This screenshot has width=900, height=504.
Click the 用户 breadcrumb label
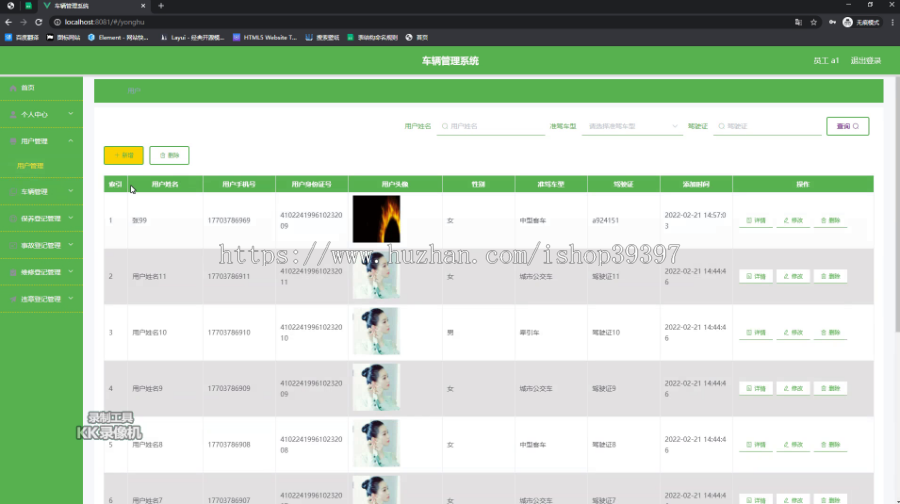click(134, 91)
